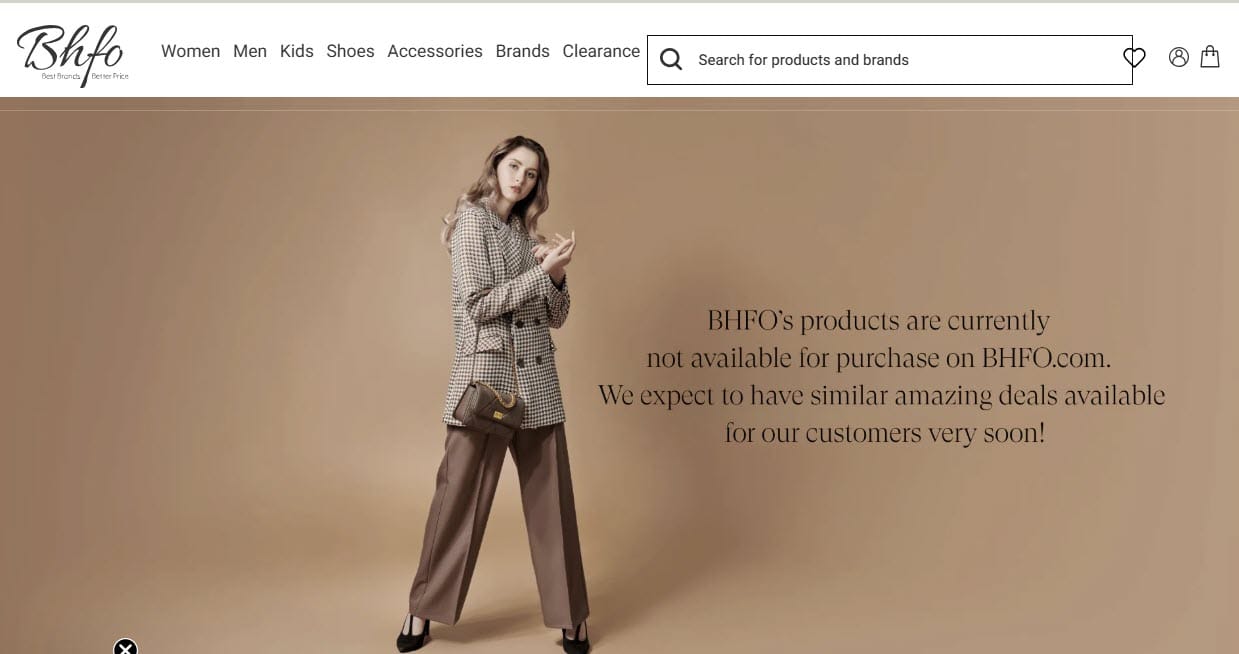Open the Brands menu
1239x654 pixels.
(523, 51)
